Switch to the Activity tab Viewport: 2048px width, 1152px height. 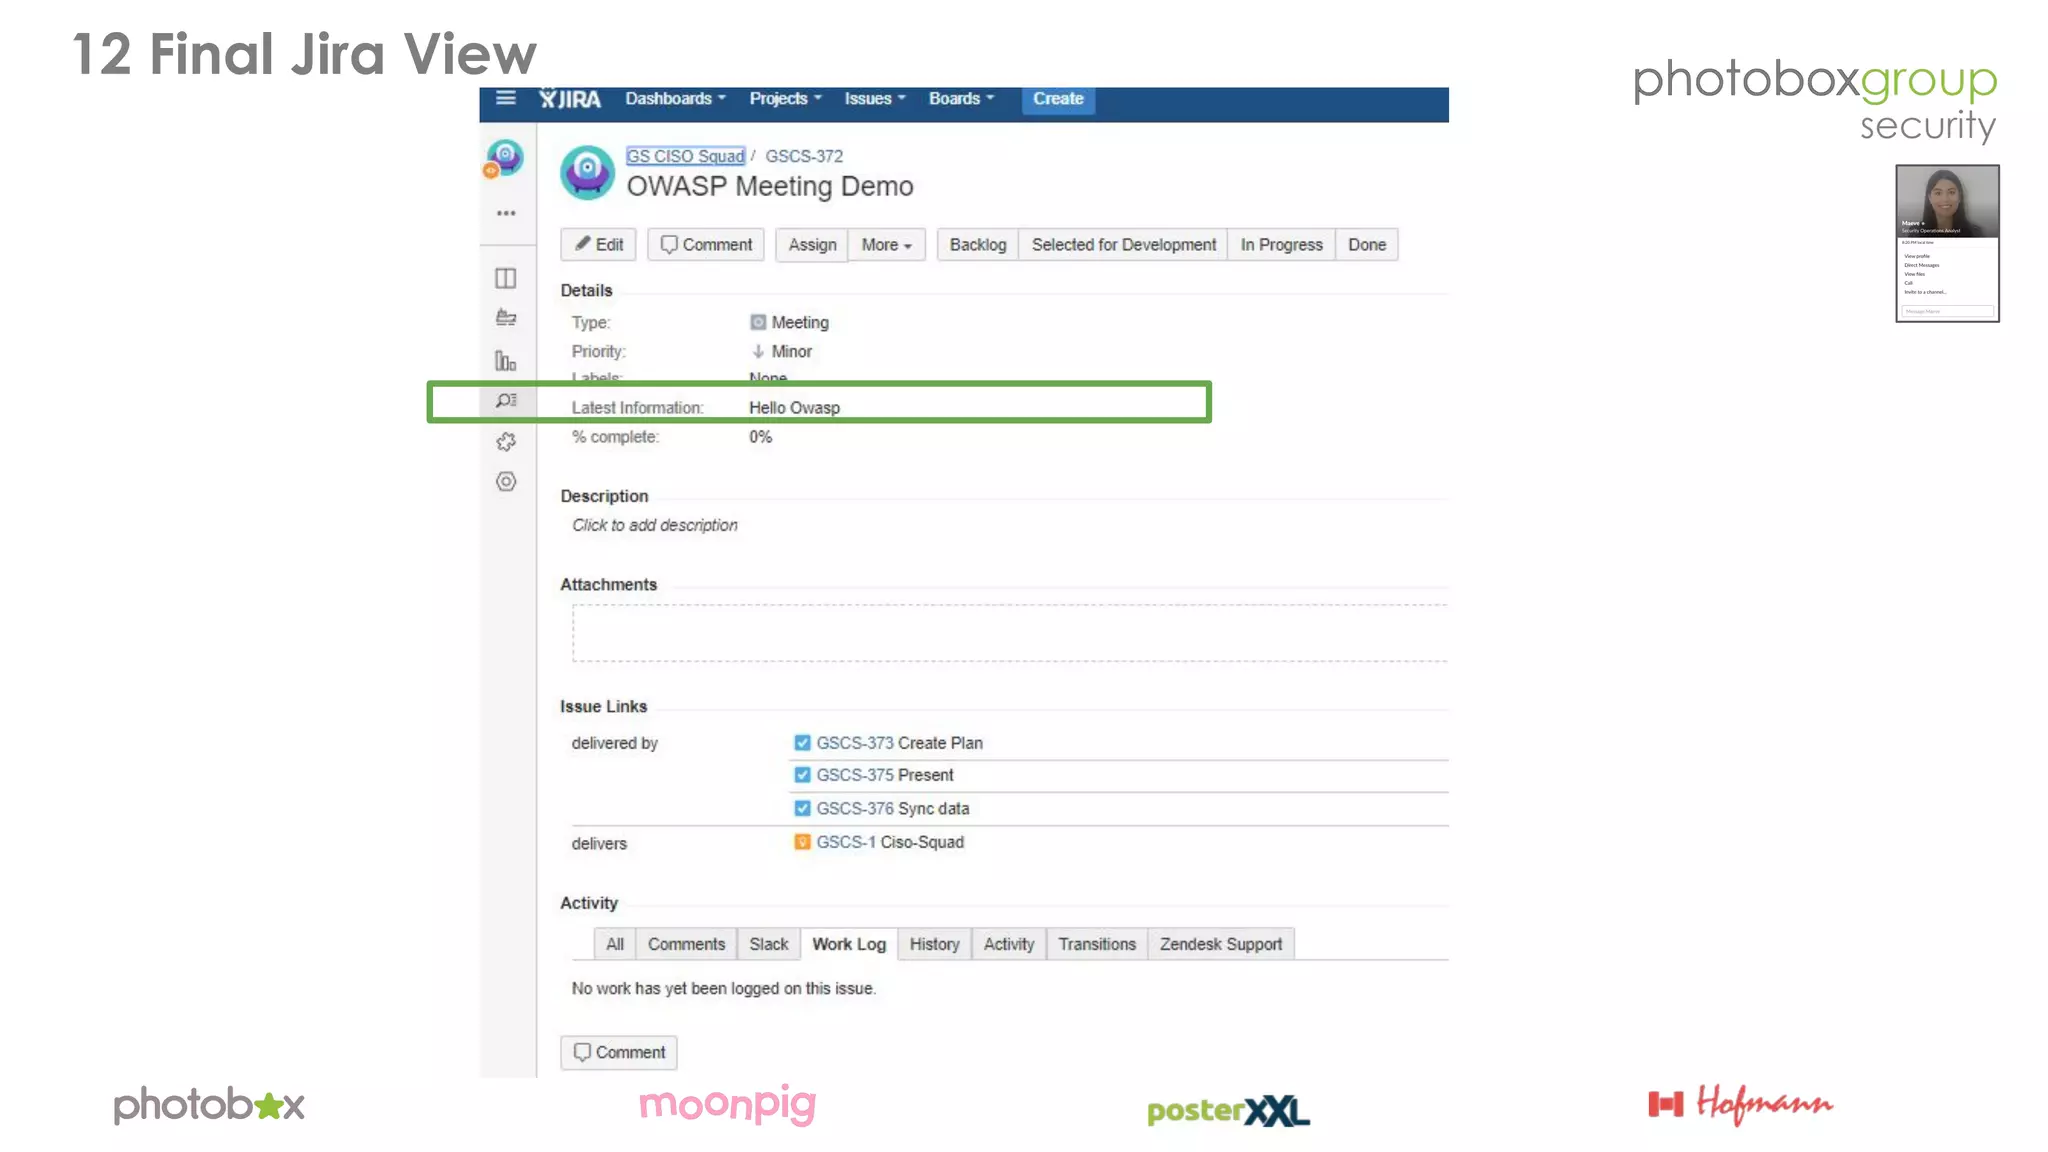tap(1009, 944)
